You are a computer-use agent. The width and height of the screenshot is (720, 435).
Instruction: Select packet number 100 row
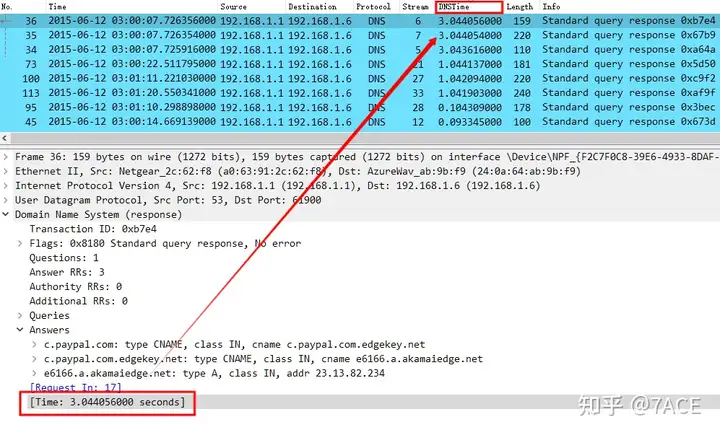coord(360,79)
